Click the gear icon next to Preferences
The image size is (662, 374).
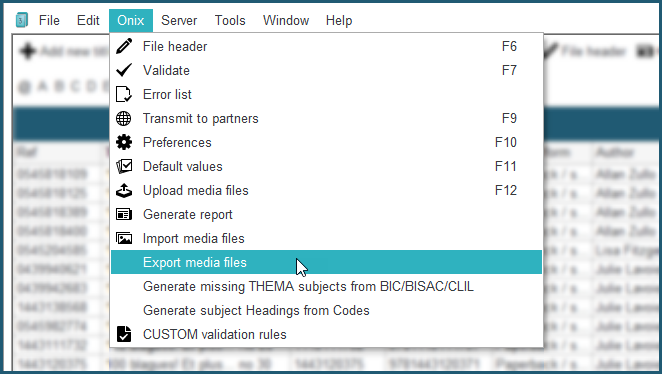click(124, 142)
